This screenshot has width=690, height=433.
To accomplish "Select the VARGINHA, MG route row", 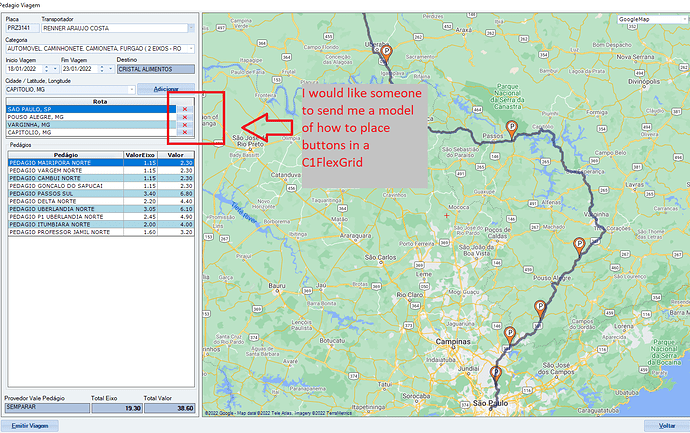I will 92,125.
